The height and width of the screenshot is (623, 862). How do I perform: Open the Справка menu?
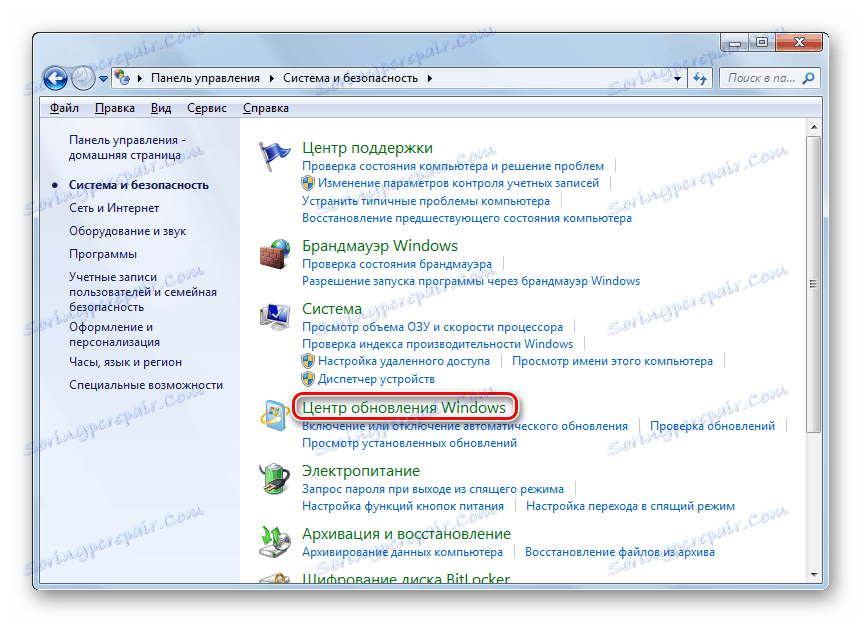[266, 108]
